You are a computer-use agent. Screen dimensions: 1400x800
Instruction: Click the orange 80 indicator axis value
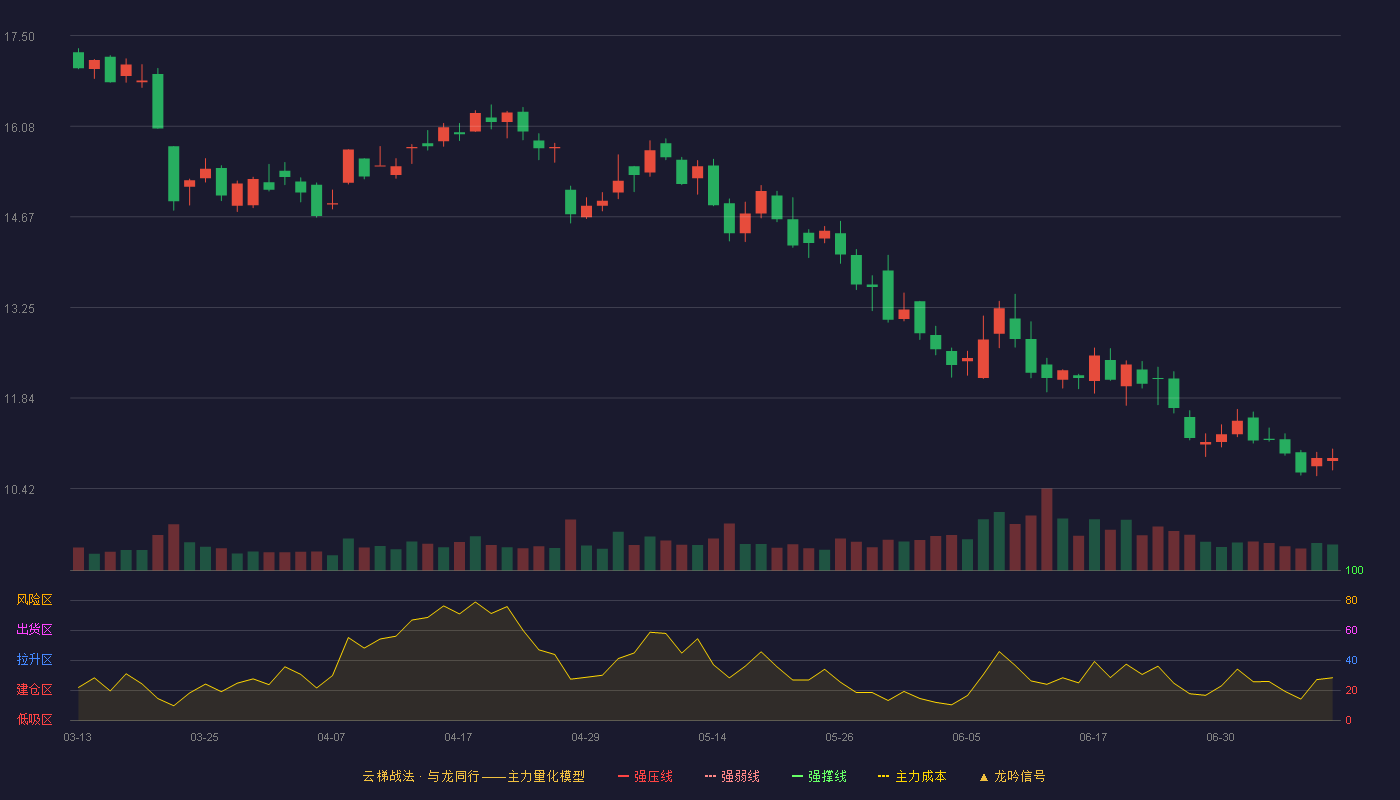point(1351,600)
